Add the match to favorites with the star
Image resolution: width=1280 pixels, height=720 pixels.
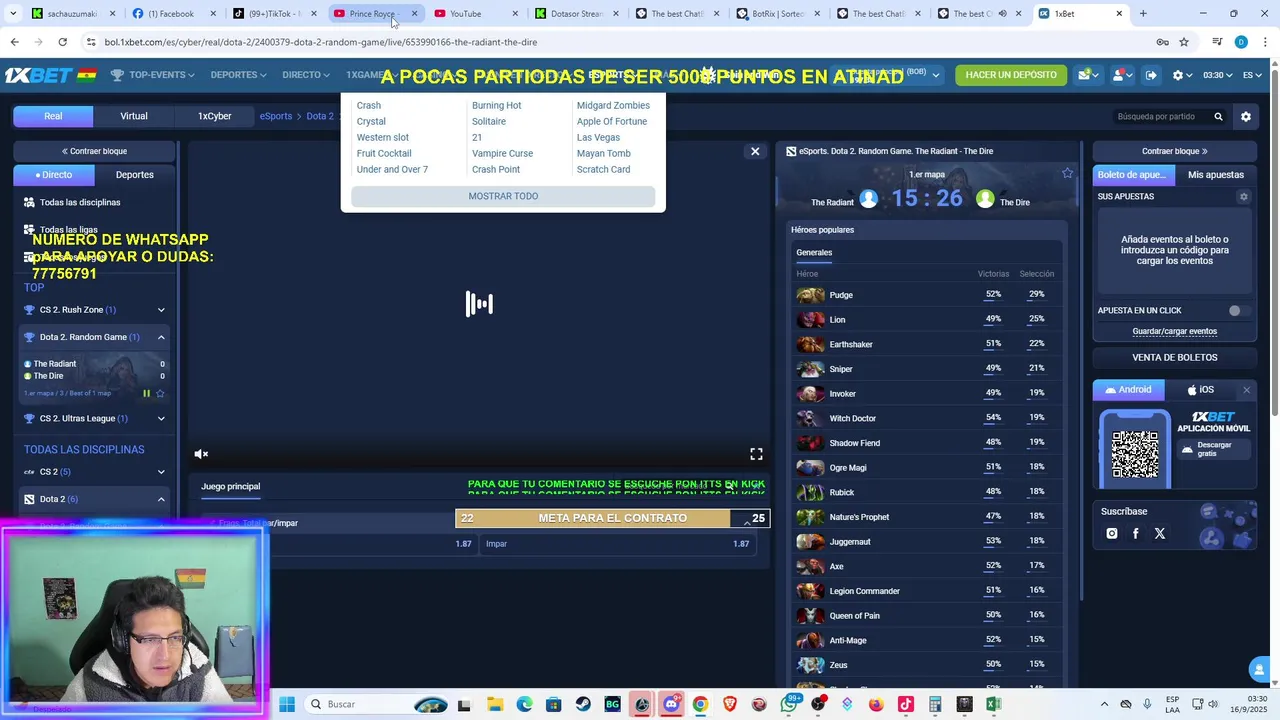(1067, 174)
